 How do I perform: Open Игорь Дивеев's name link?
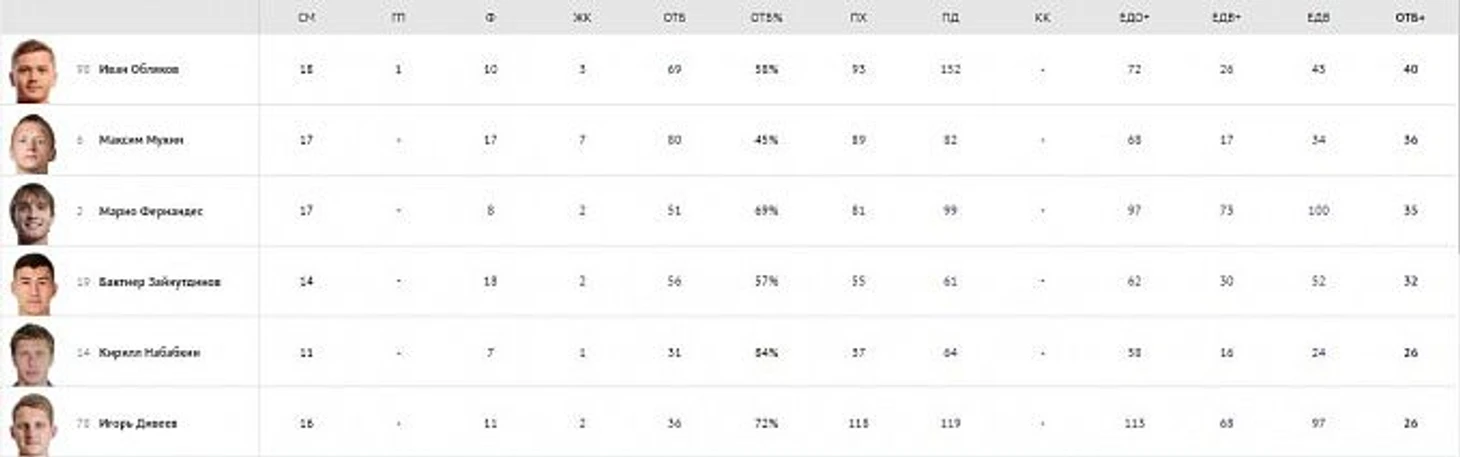tap(138, 424)
